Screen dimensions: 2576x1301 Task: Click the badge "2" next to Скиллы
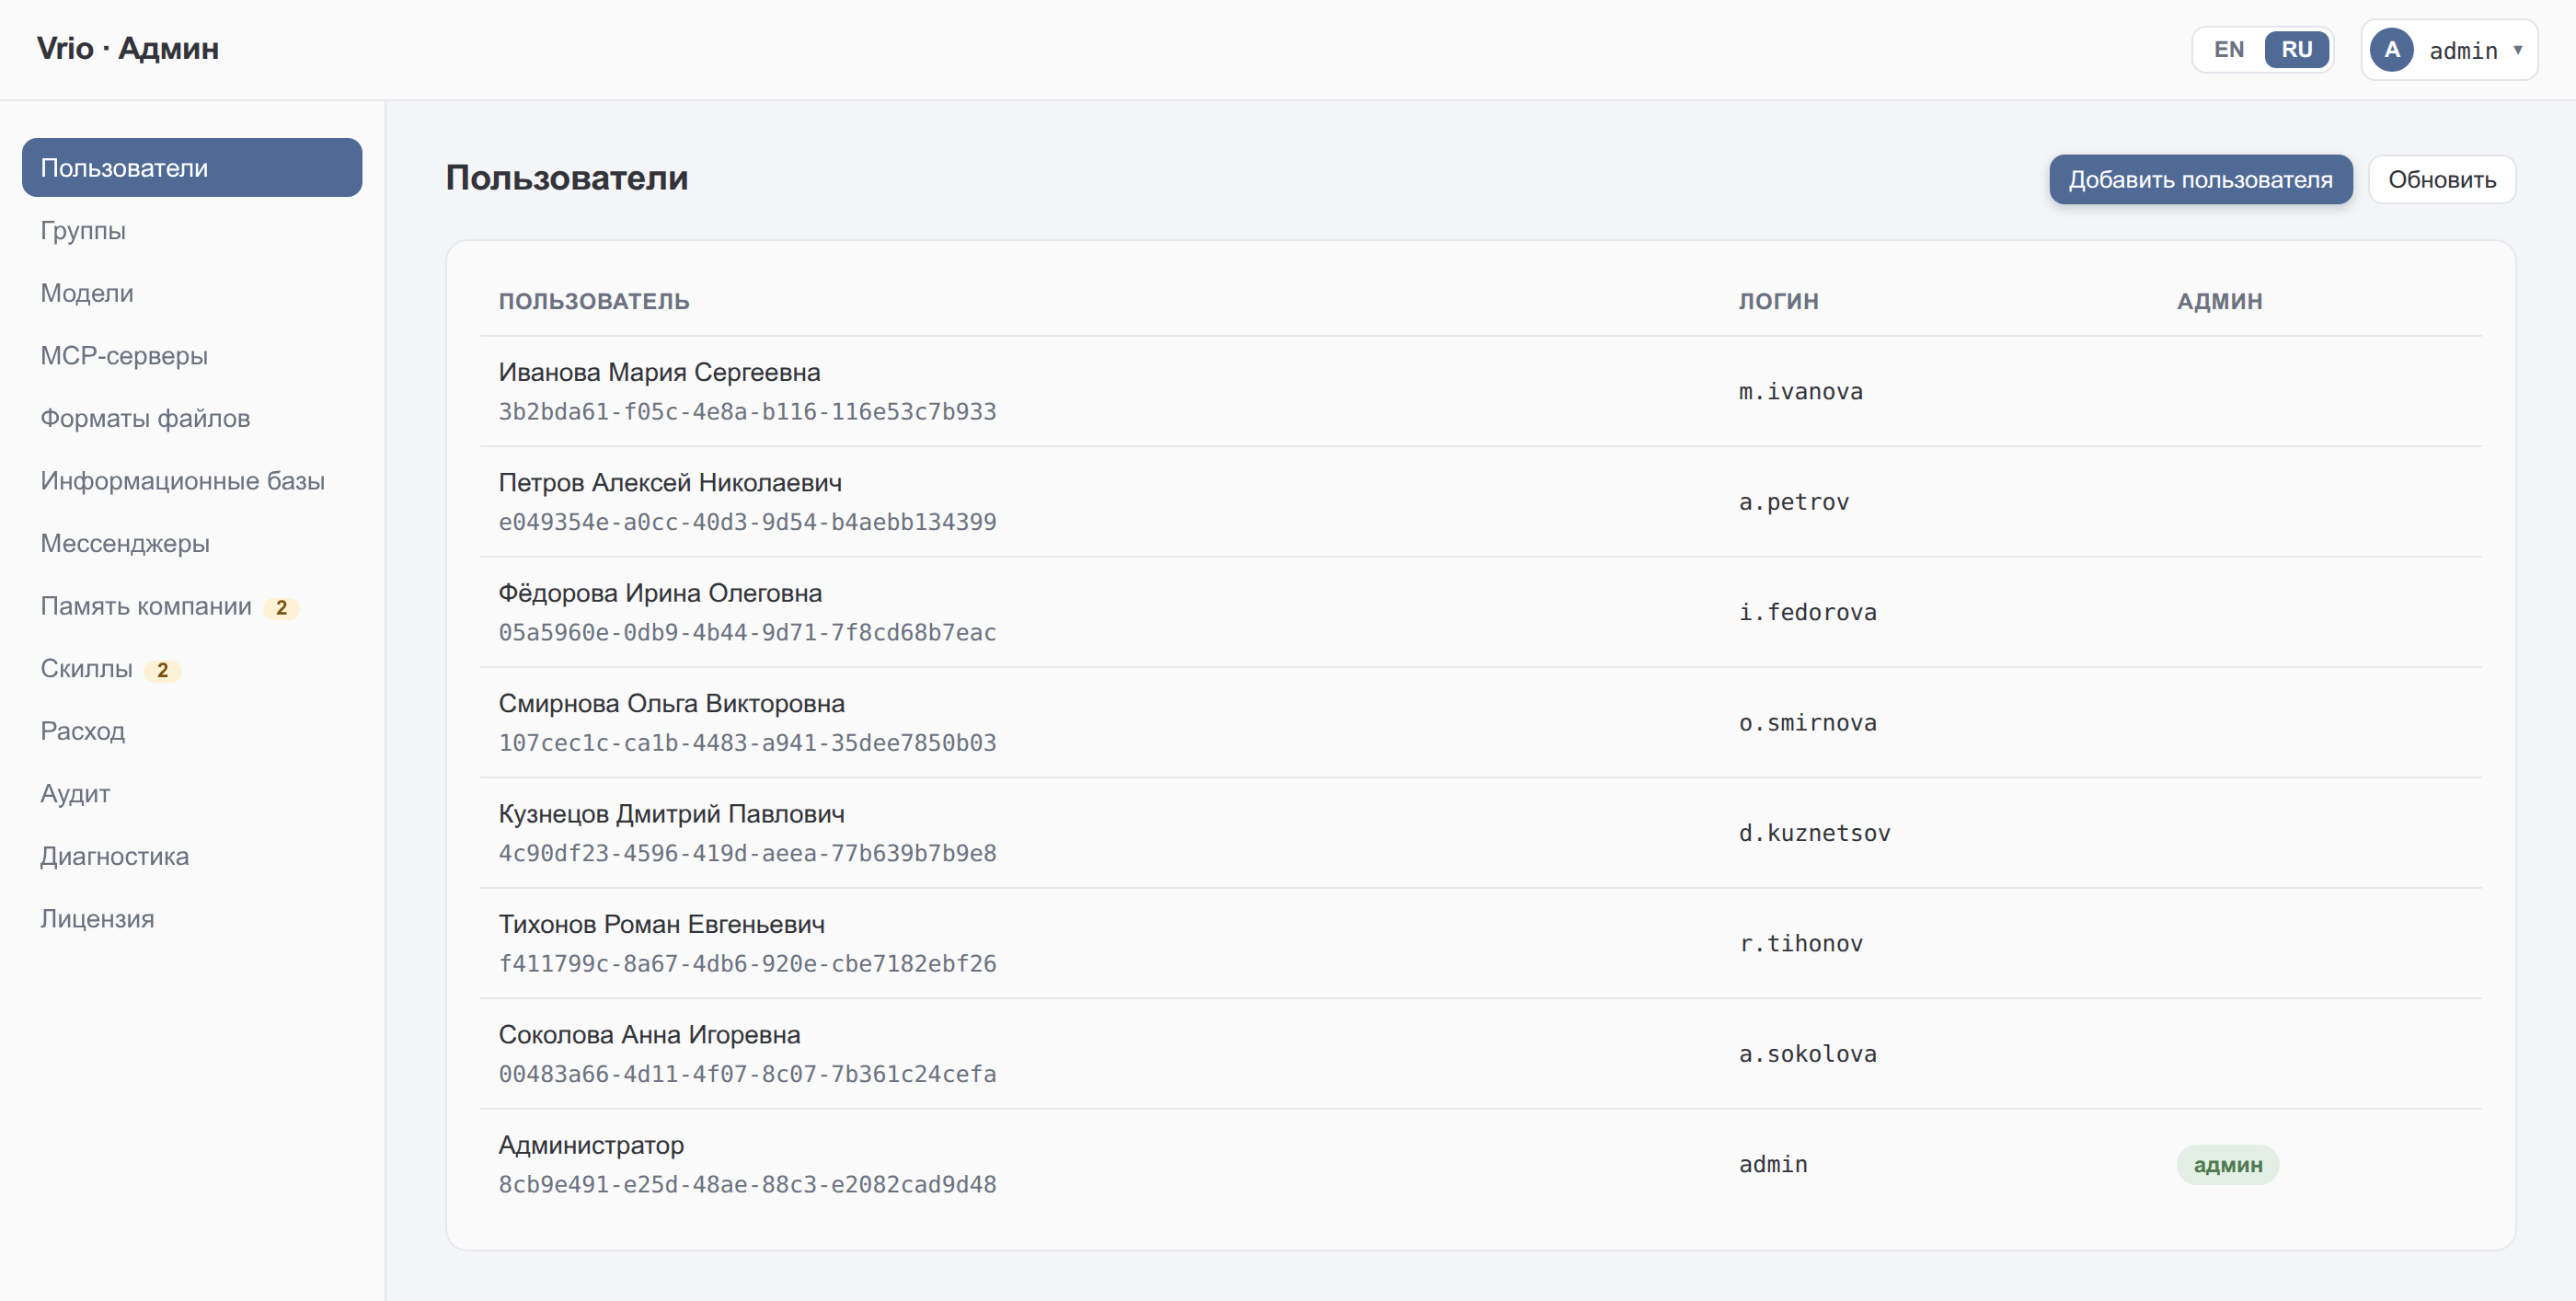coord(162,671)
